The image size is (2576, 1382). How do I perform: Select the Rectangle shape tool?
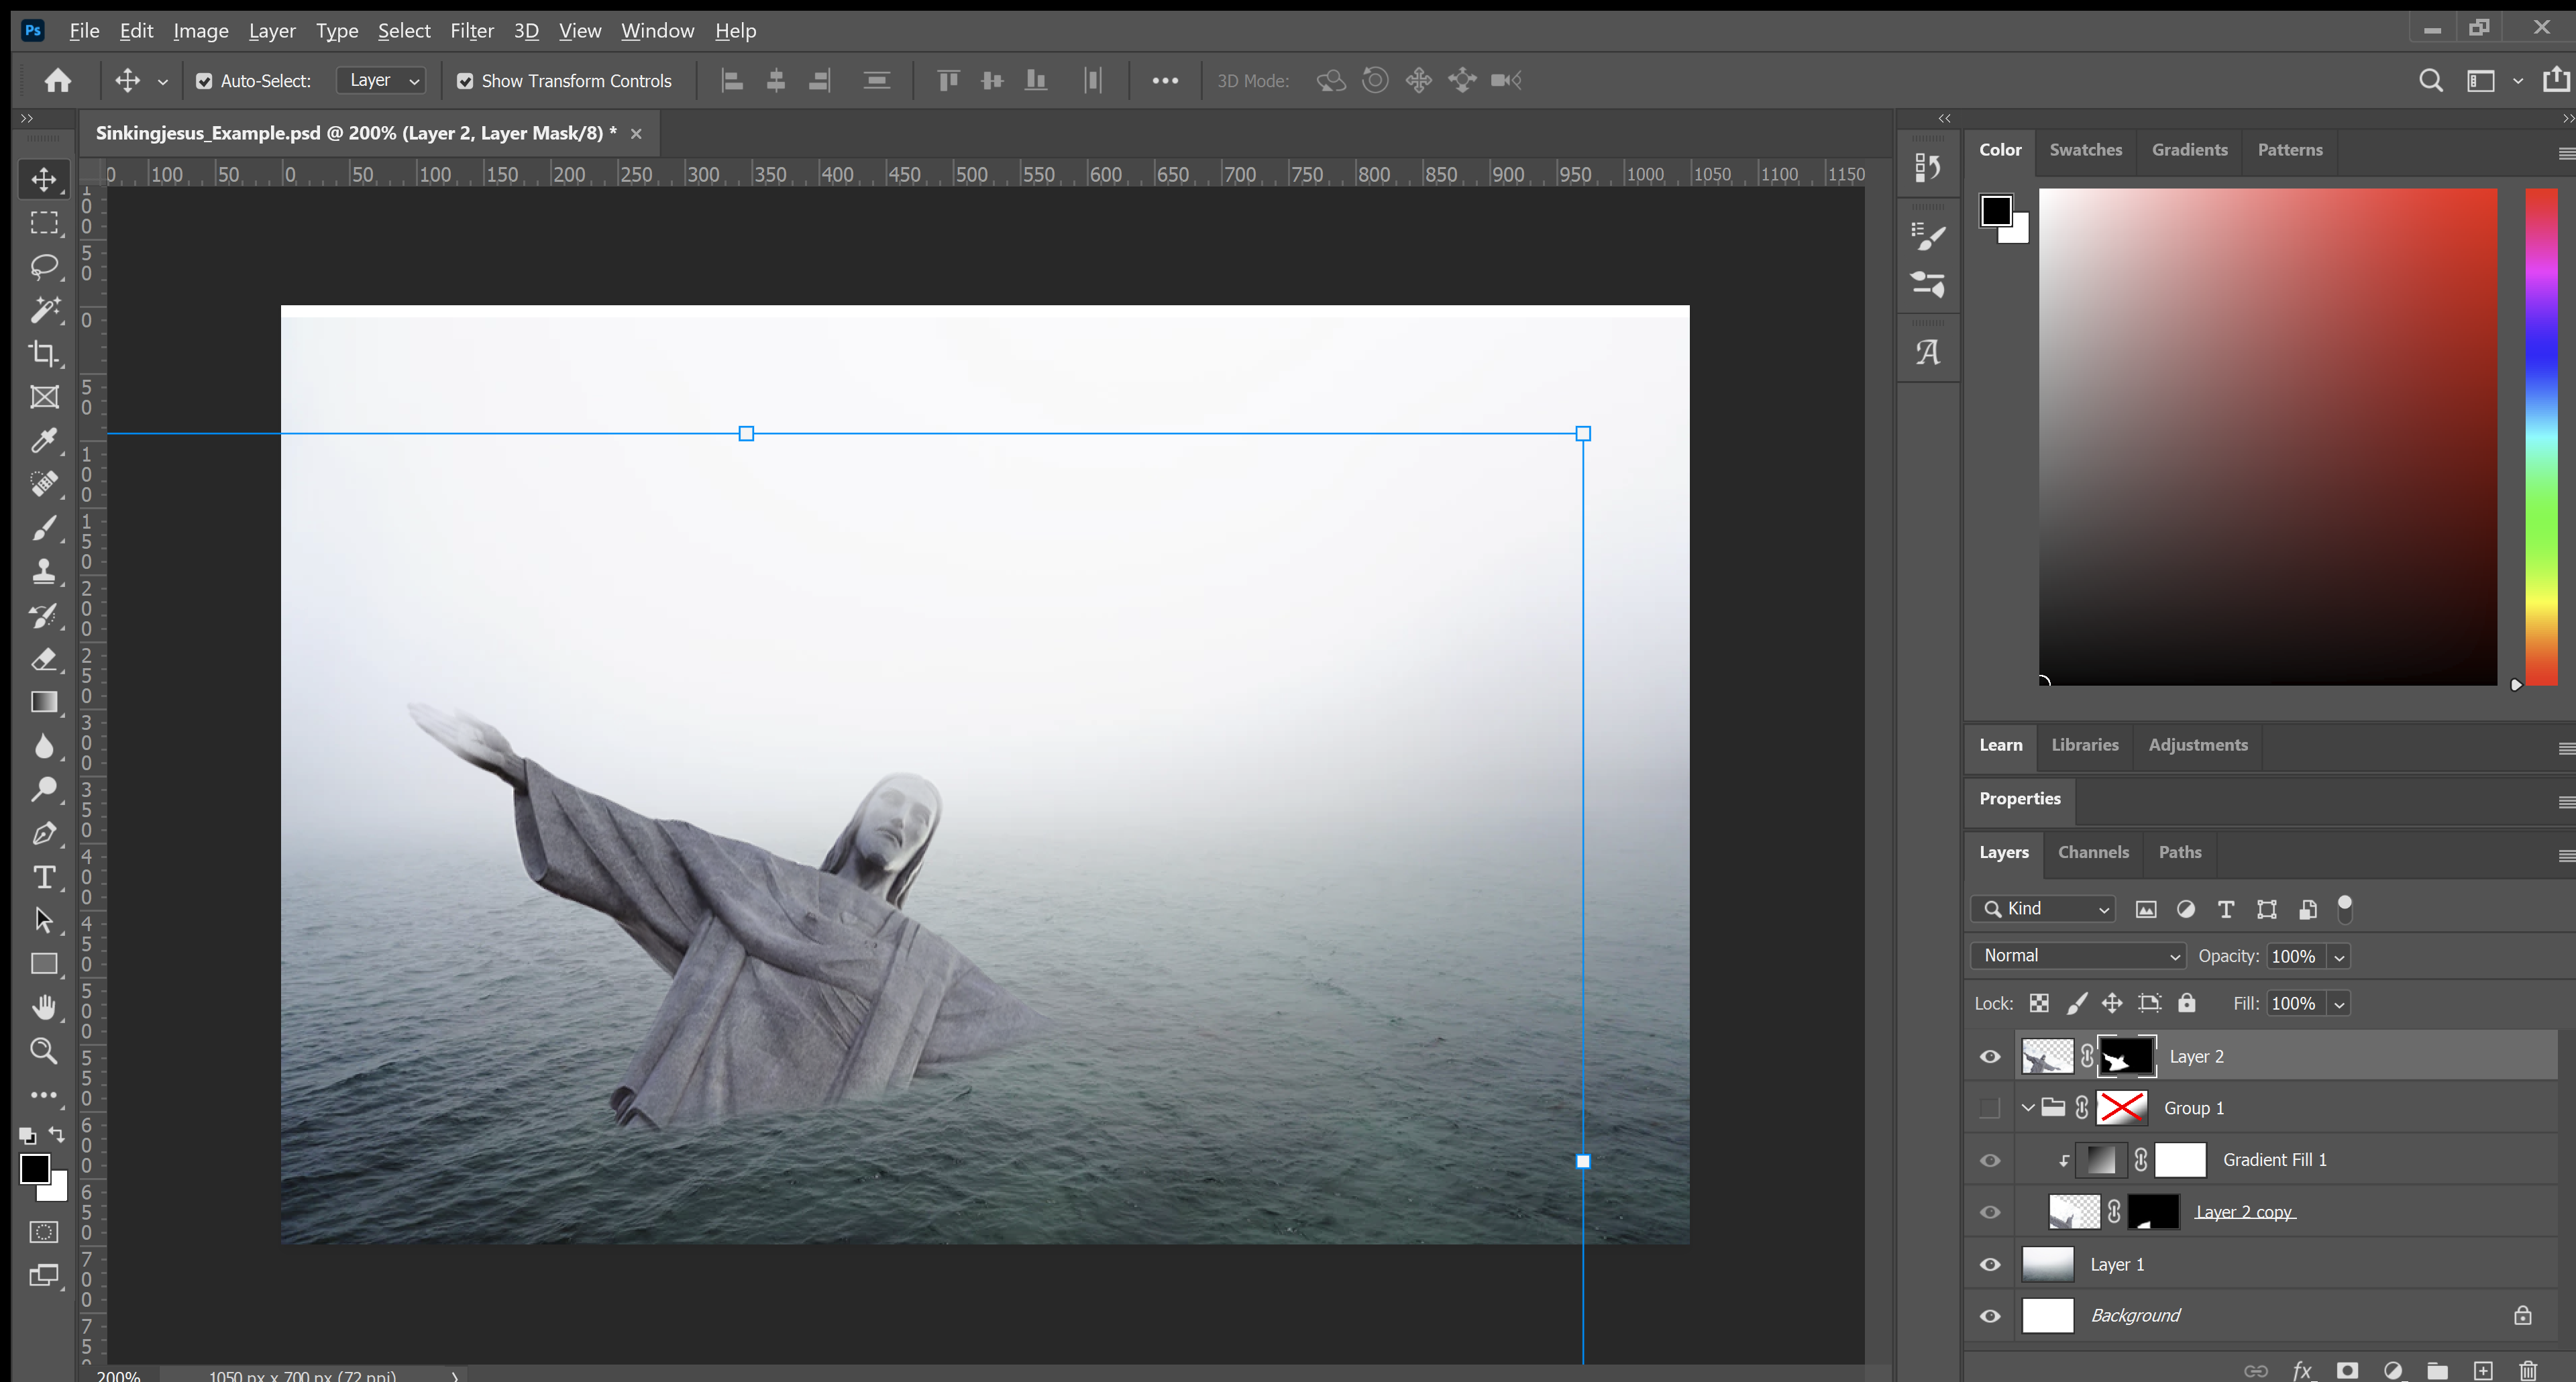[44, 964]
